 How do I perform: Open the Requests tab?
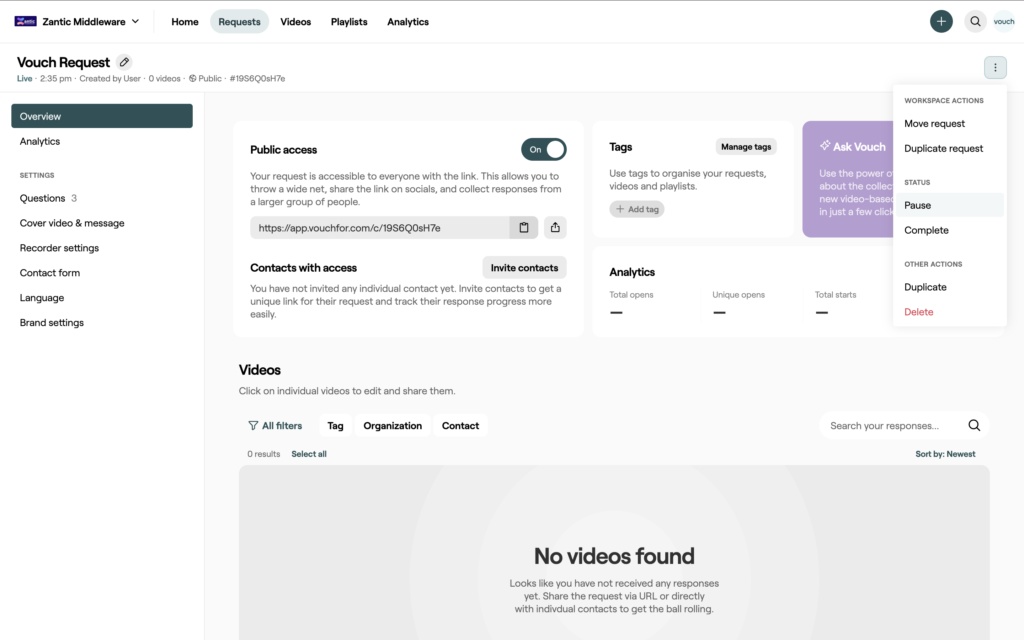tap(239, 22)
